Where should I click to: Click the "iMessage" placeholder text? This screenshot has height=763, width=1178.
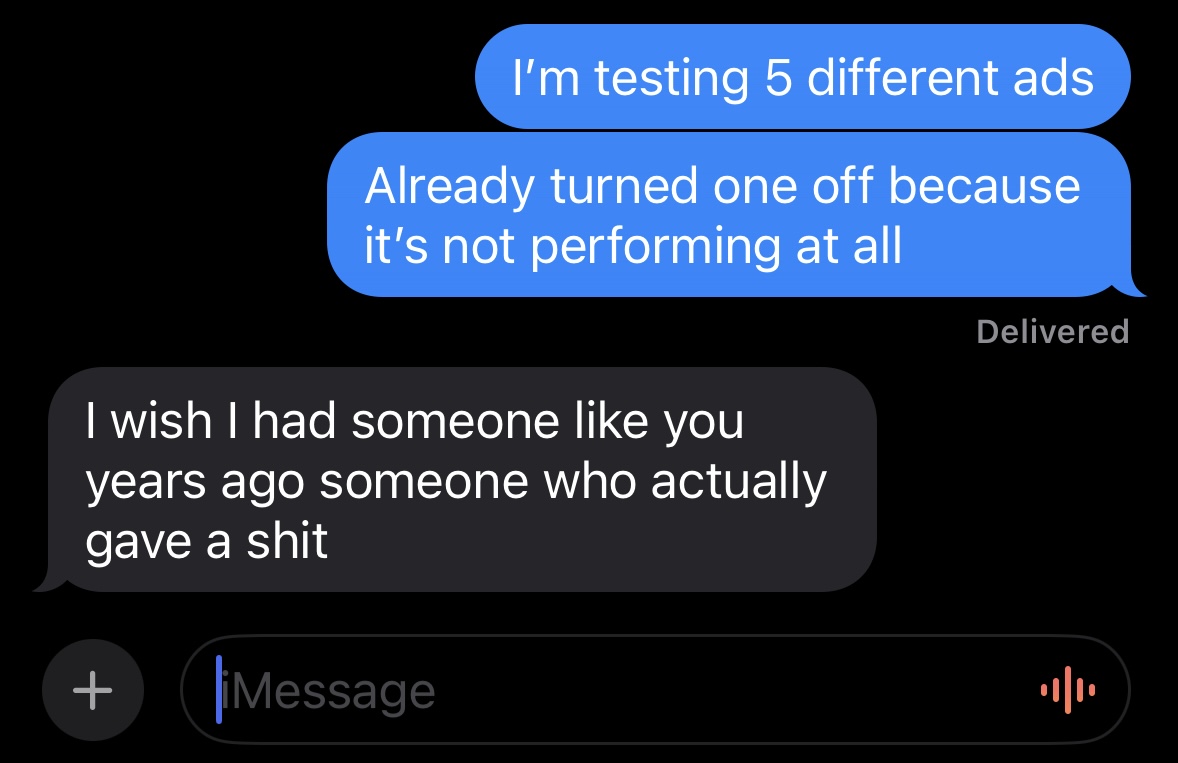point(330,691)
